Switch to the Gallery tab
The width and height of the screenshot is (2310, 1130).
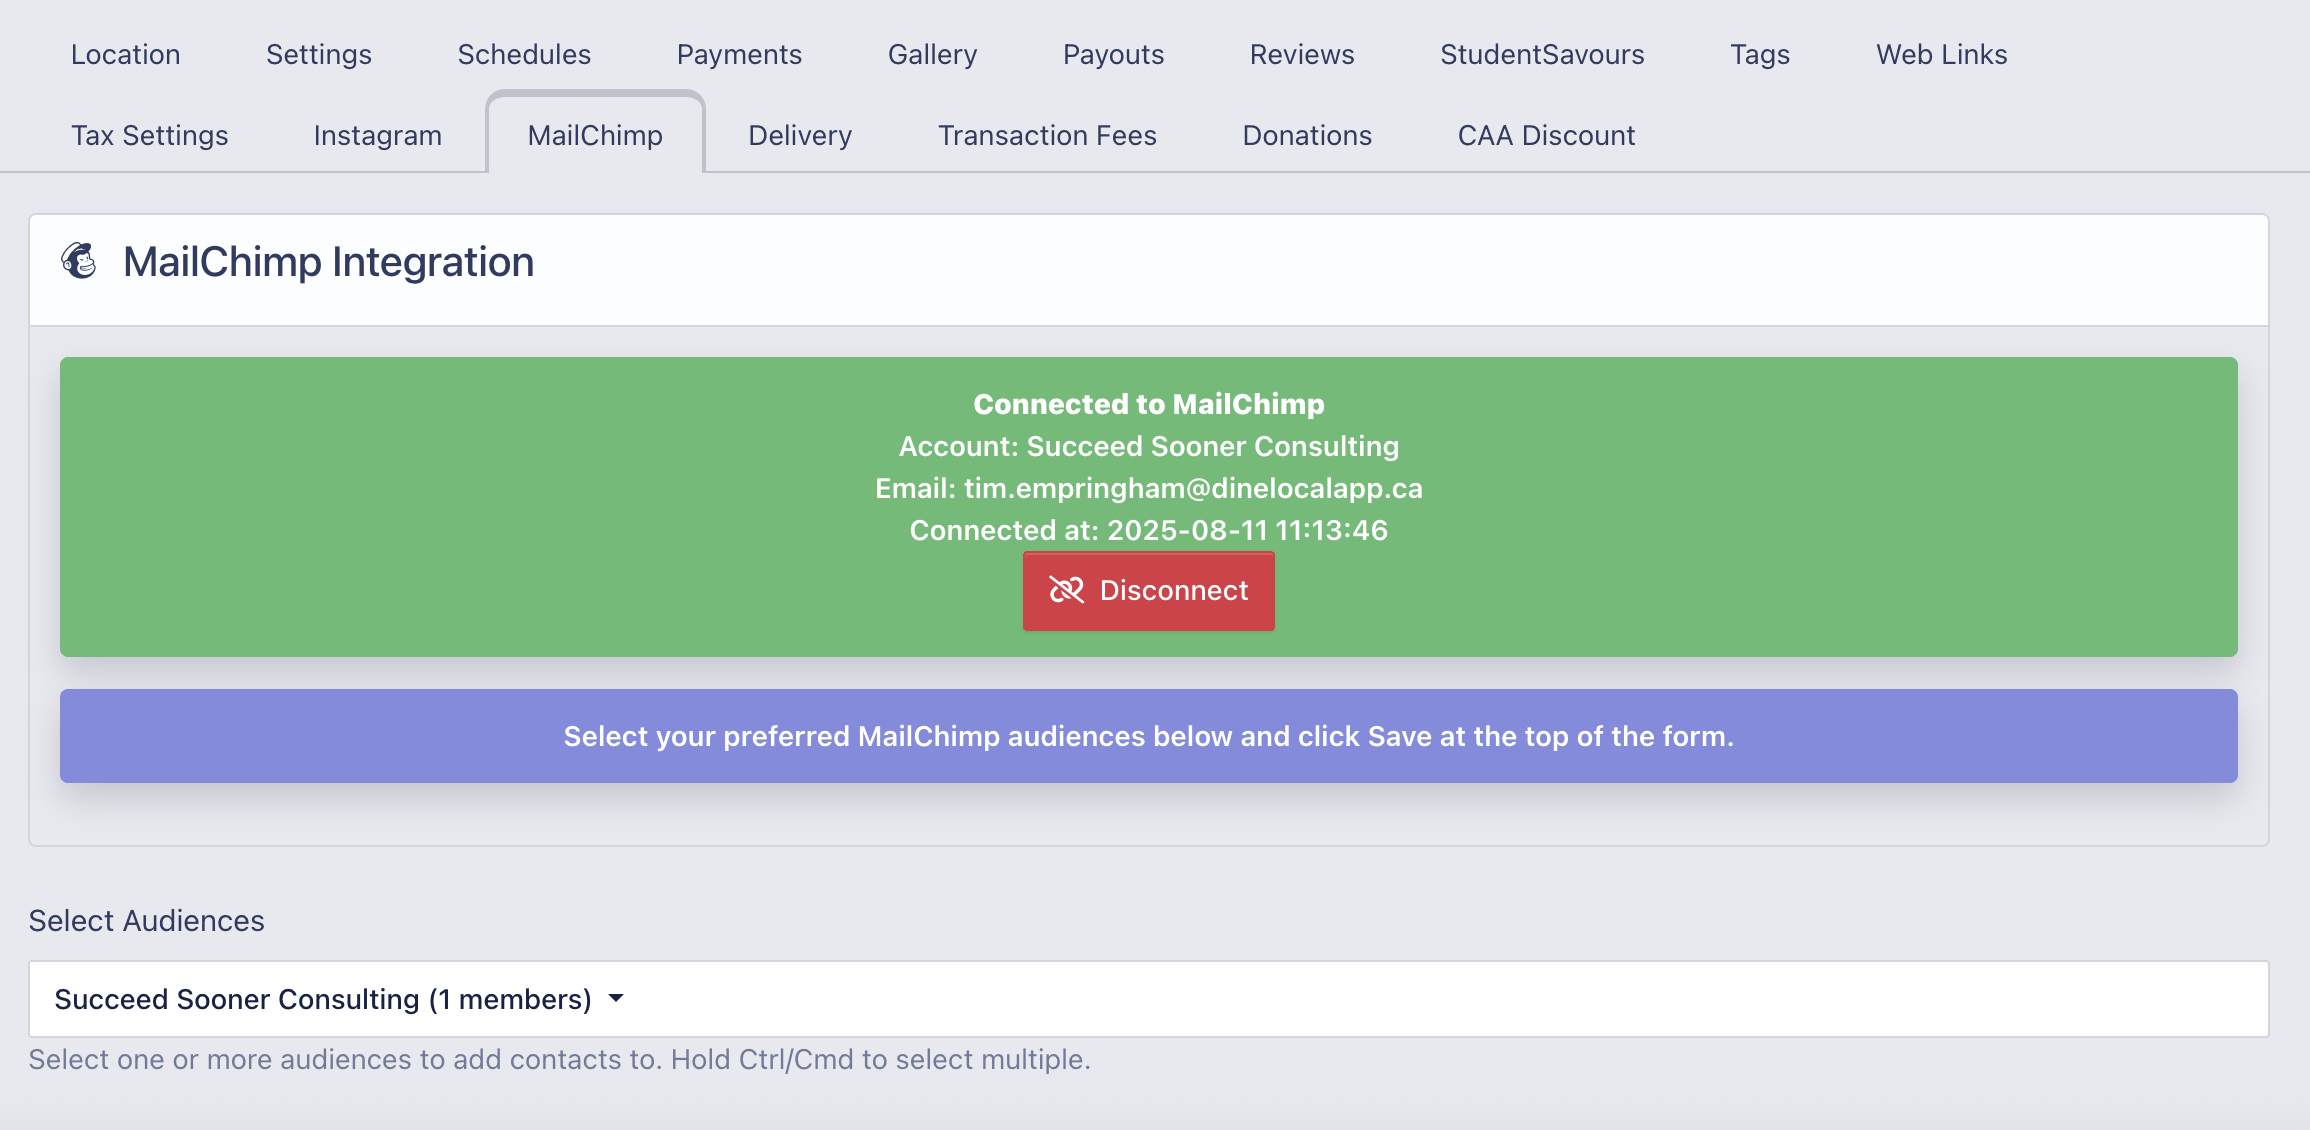tap(932, 54)
